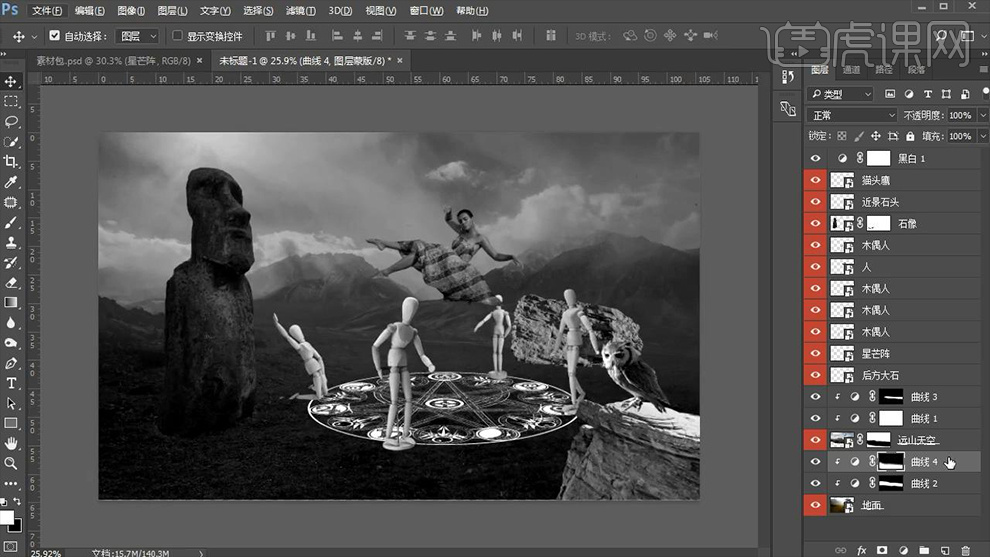This screenshot has height=557, width=990.
Task: Select the Lasso tool
Action: pyautogui.click(x=11, y=122)
